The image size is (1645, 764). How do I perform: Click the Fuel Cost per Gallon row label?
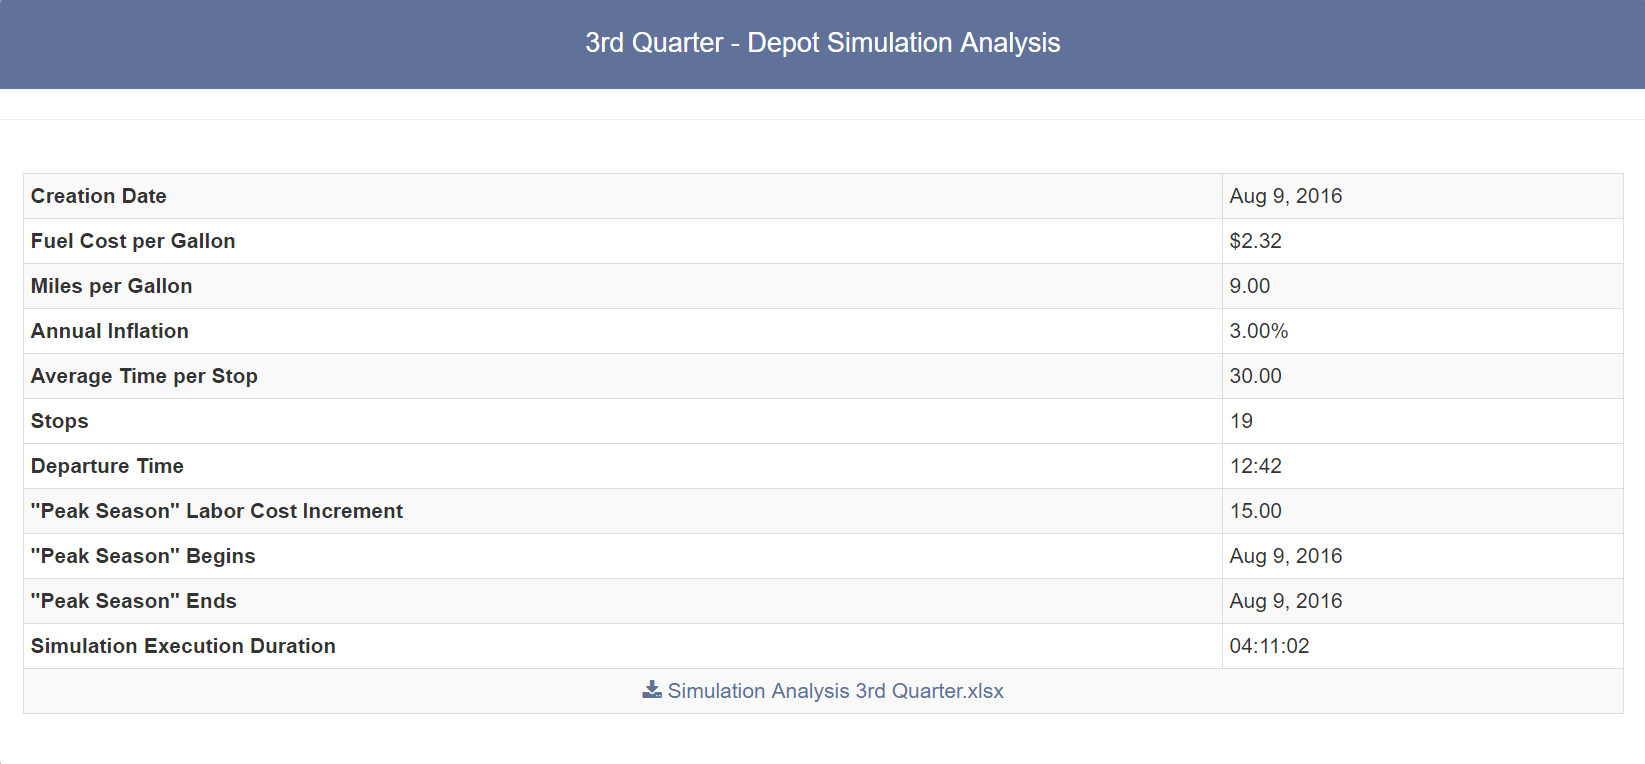(133, 241)
